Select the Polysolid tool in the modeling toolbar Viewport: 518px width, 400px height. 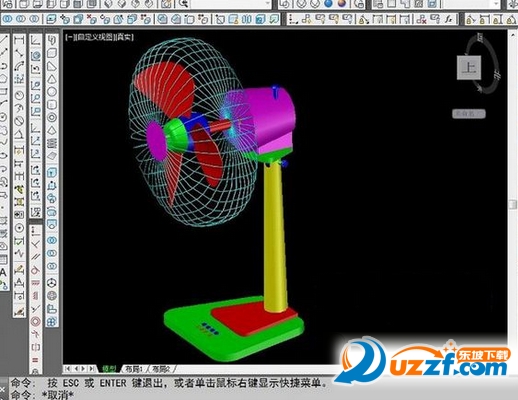coord(52,41)
